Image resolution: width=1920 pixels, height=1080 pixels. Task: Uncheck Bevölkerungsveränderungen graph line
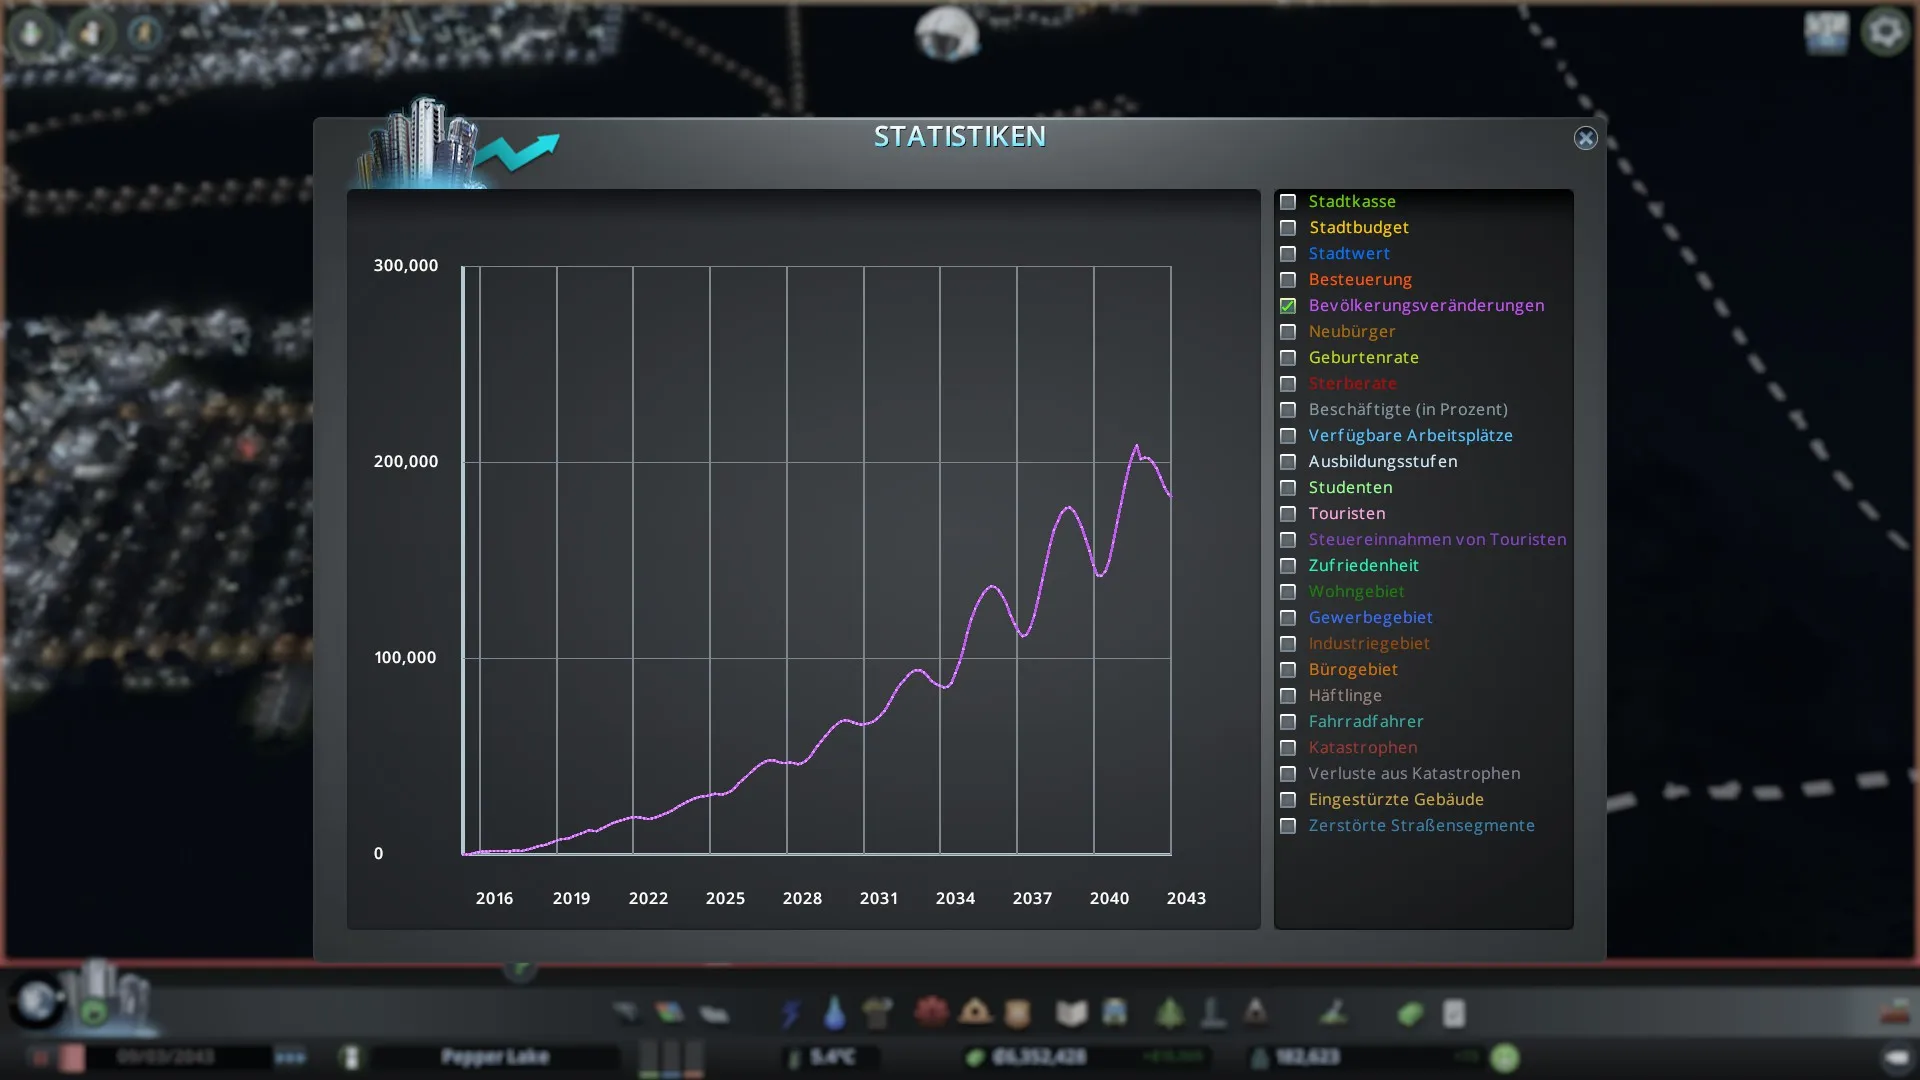1288,306
